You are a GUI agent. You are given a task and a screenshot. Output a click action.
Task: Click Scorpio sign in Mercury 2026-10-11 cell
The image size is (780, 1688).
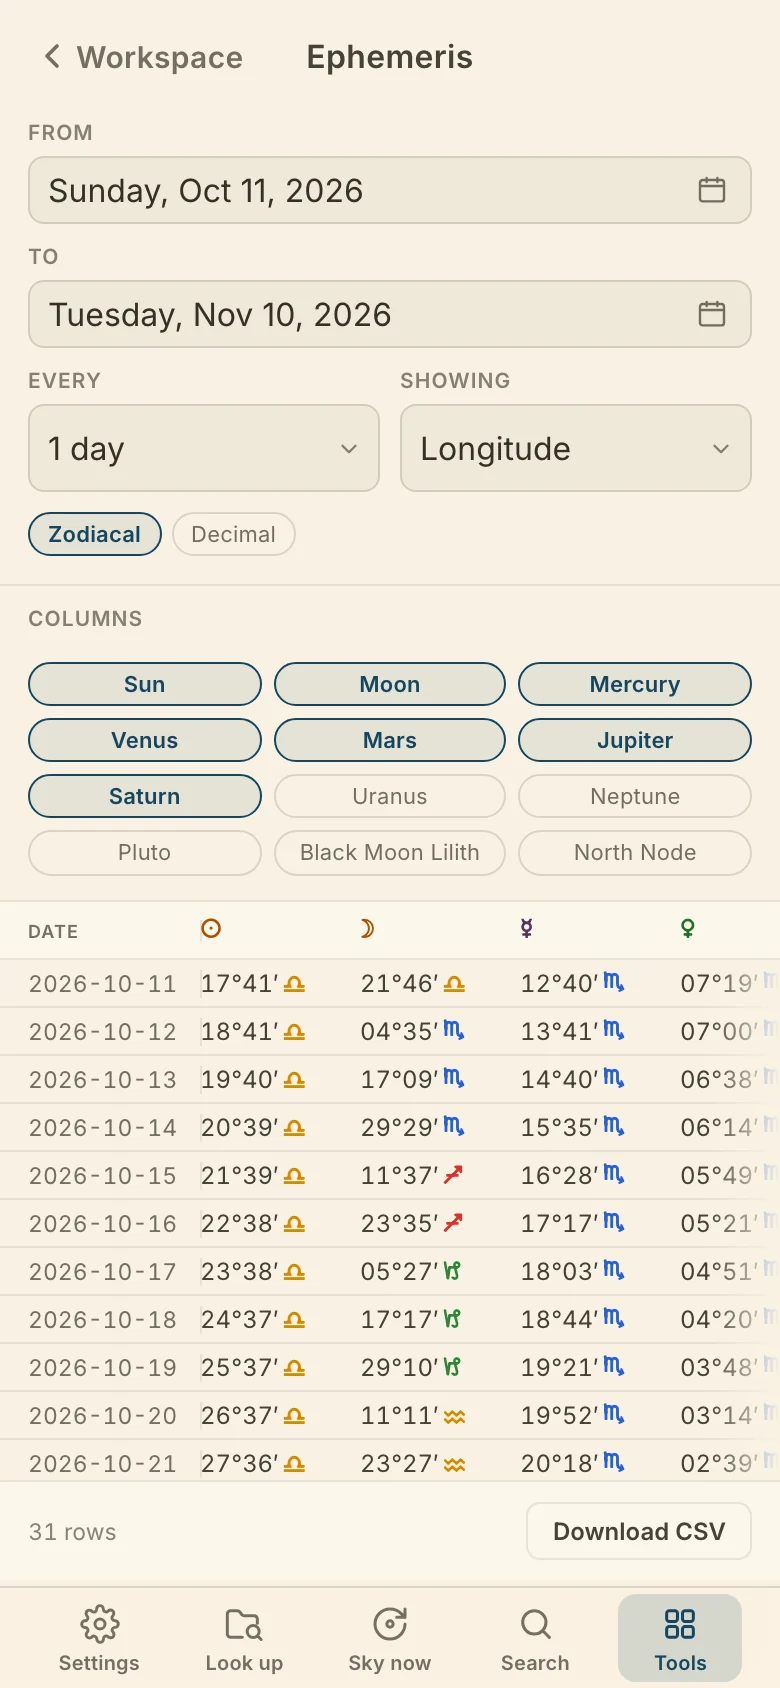coord(614,983)
